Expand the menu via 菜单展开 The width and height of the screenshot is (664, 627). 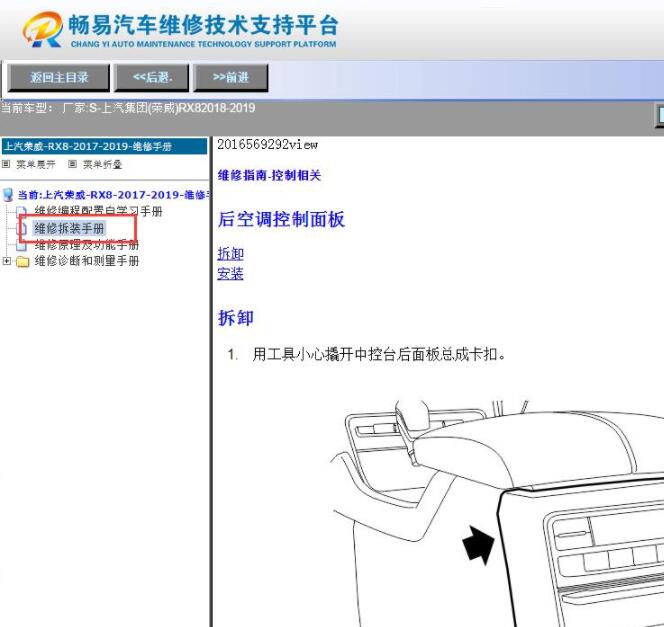click(36, 164)
